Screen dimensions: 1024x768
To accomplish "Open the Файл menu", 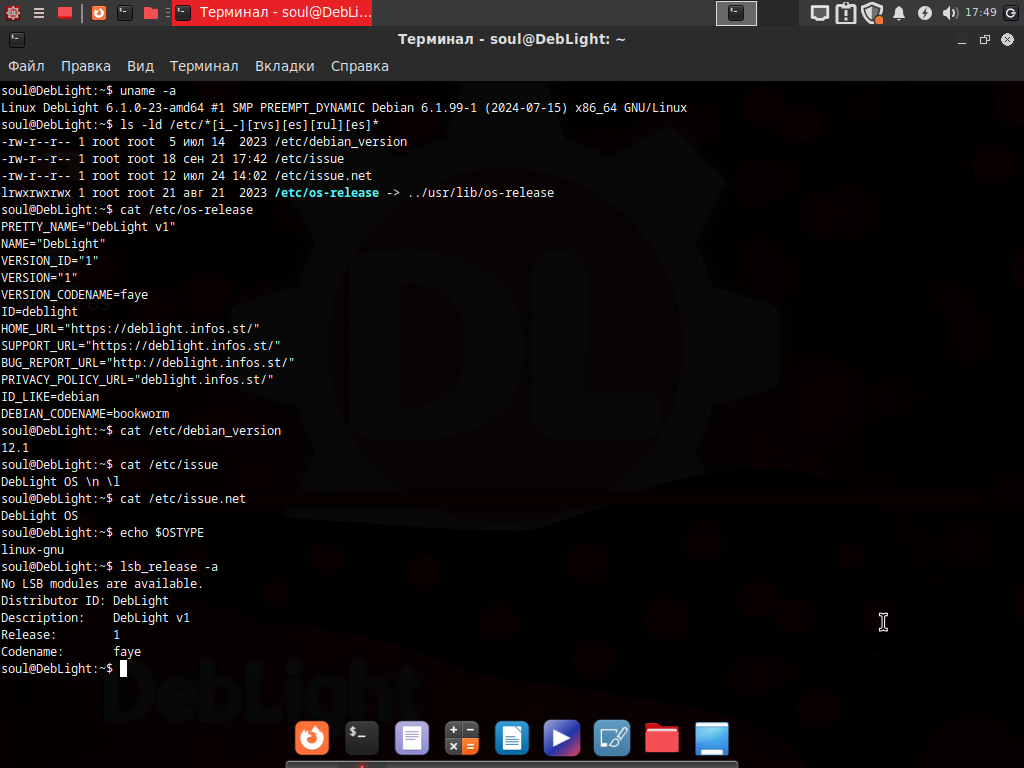I will [x=26, y=66].
